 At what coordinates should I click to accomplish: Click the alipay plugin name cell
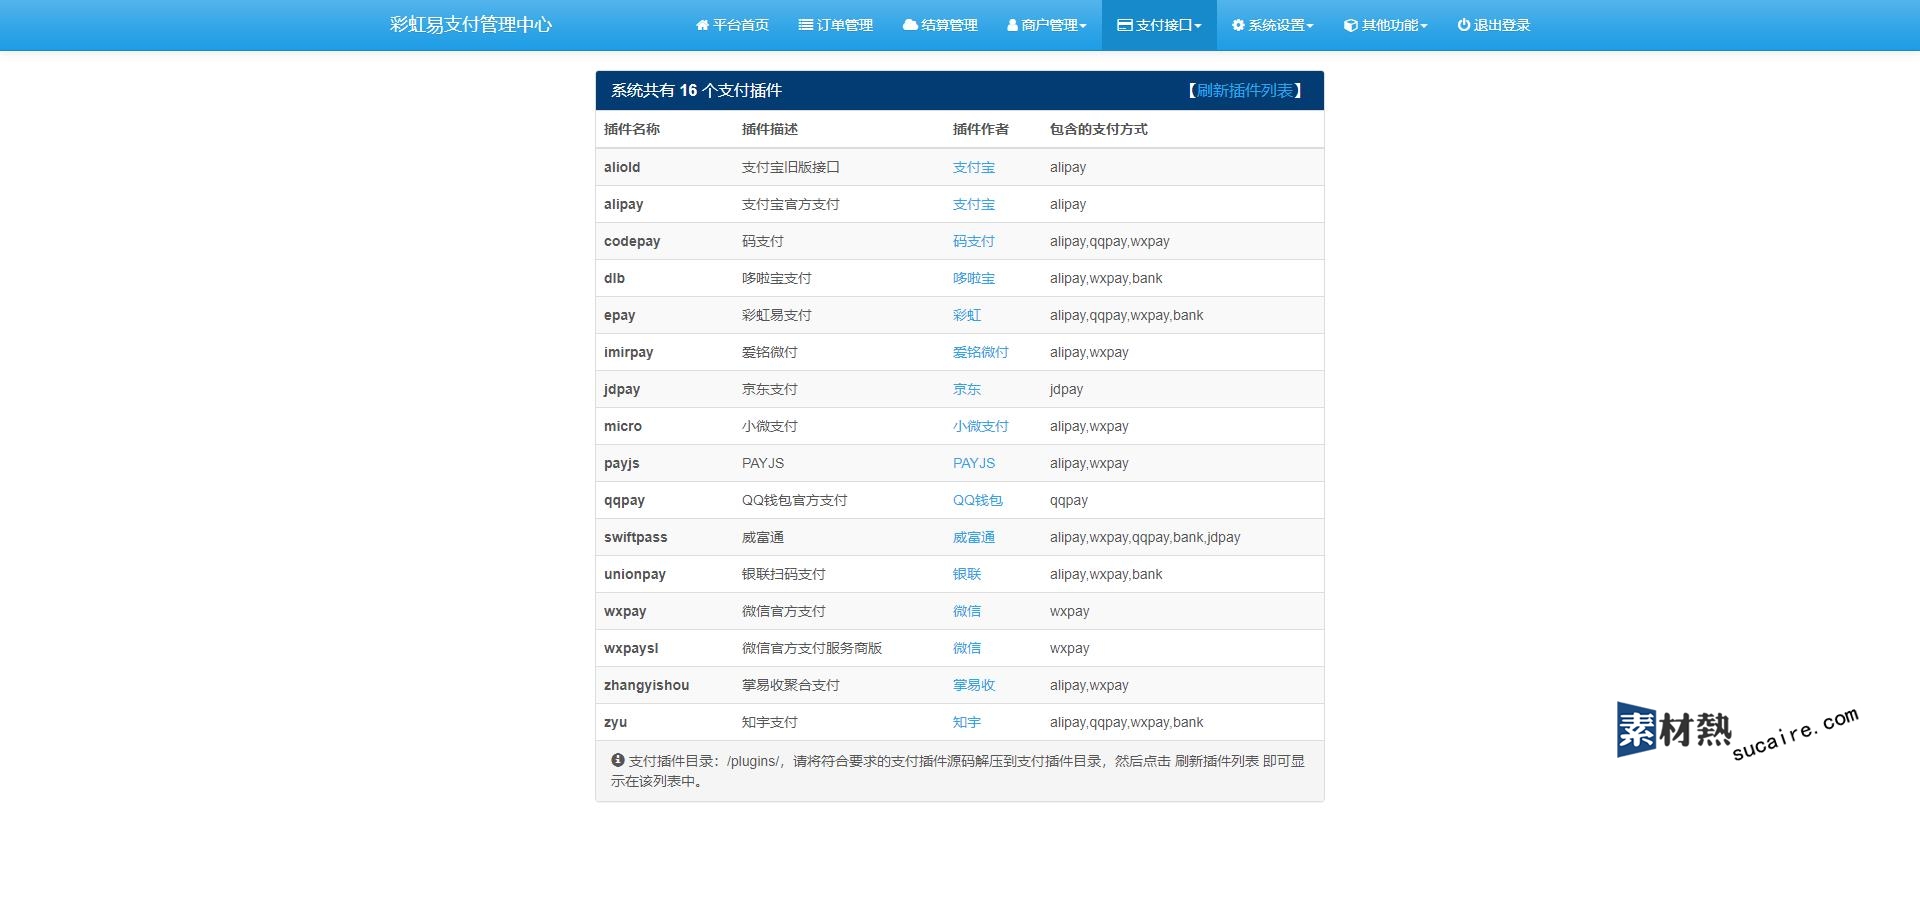[x=665, y=204]
